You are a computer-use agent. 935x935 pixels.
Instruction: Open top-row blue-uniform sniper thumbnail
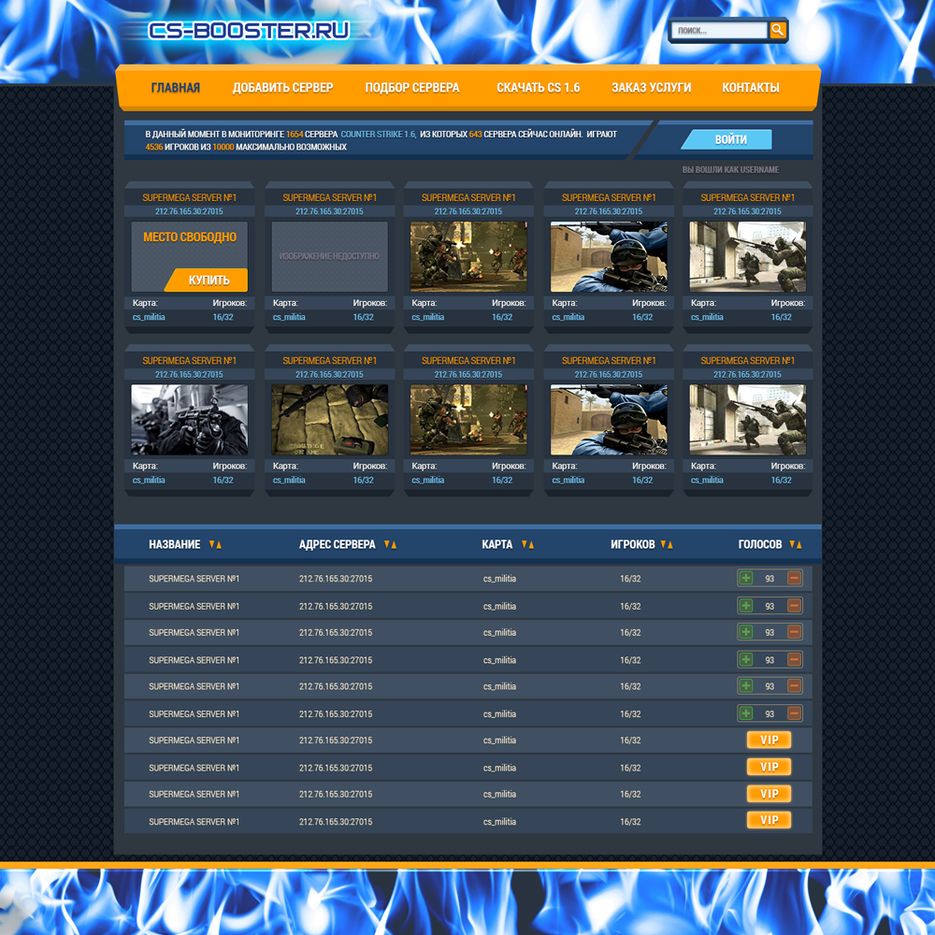pyautogui.click(x=608, y=256)
